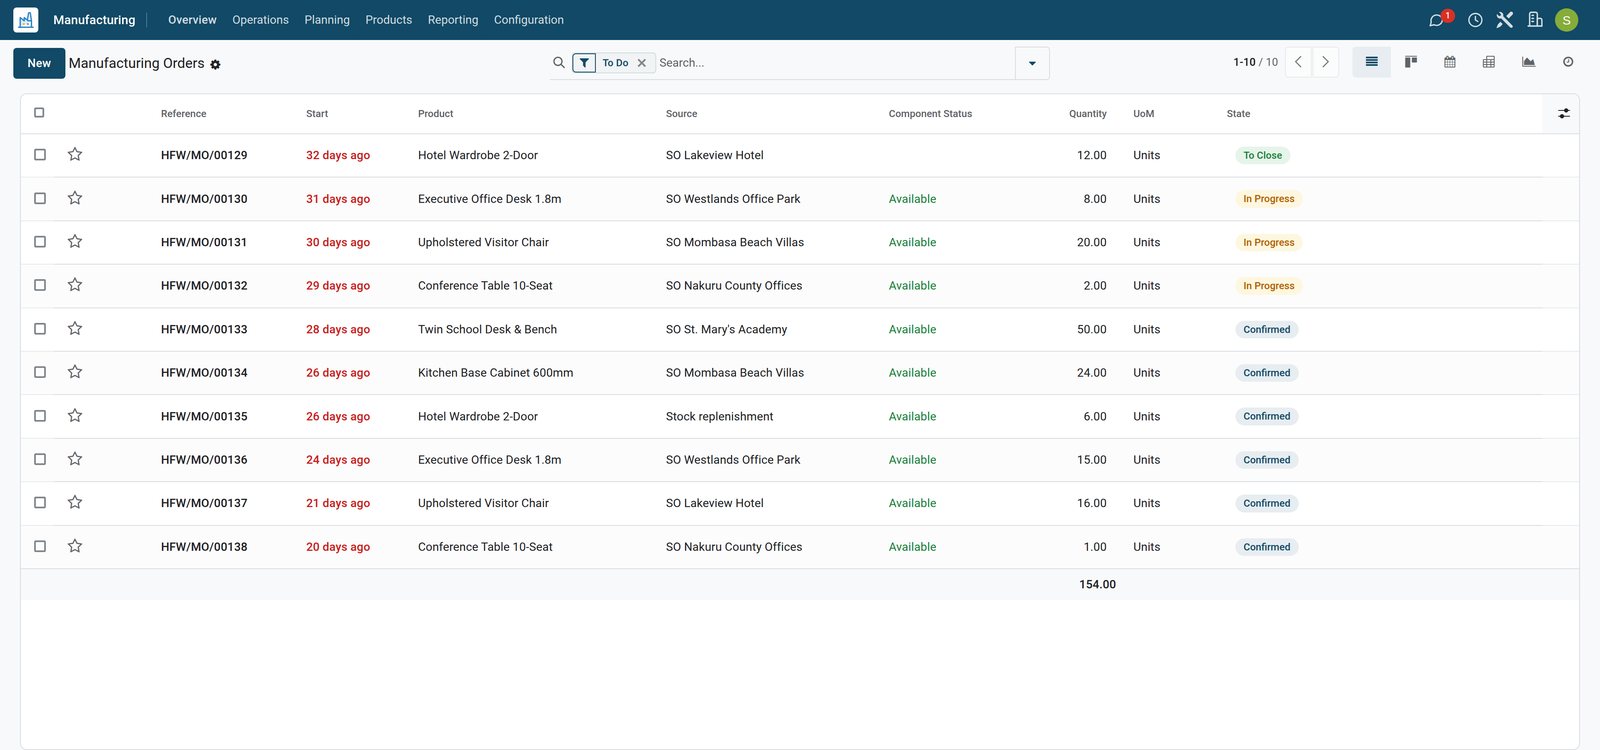This screenshot has width=1600, height=750.
Task: Open the optional columns settings icon
Action: [x=1564, y=114]
